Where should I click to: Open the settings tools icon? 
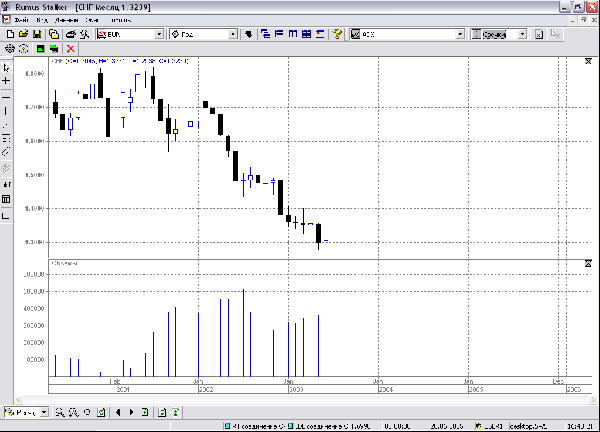pyautogui.click(x=84, y=34)
